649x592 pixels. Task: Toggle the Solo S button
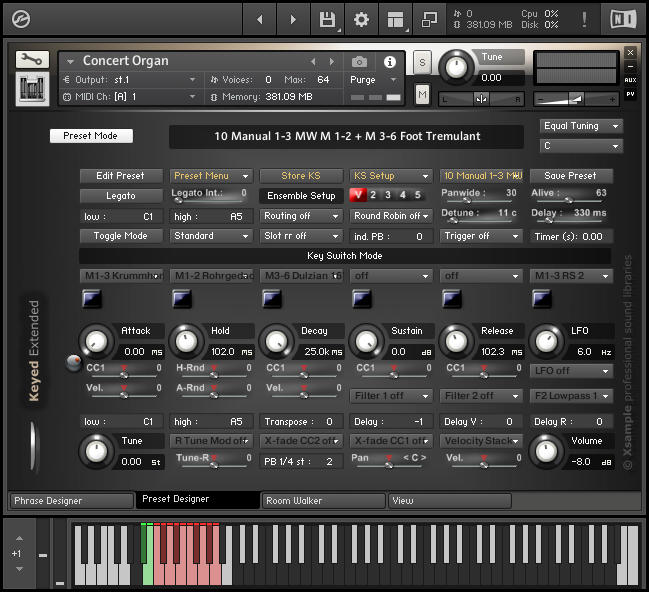(x=422, y=63)
